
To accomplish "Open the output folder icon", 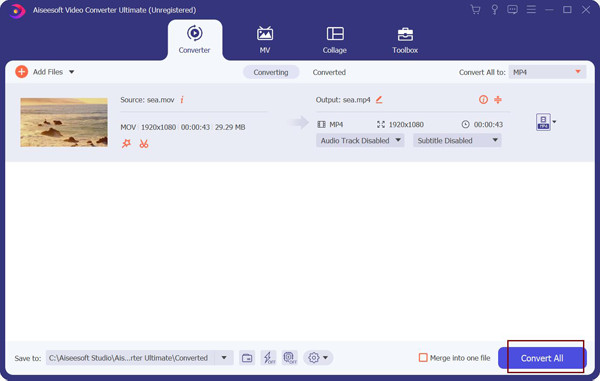I will (247, 358).
